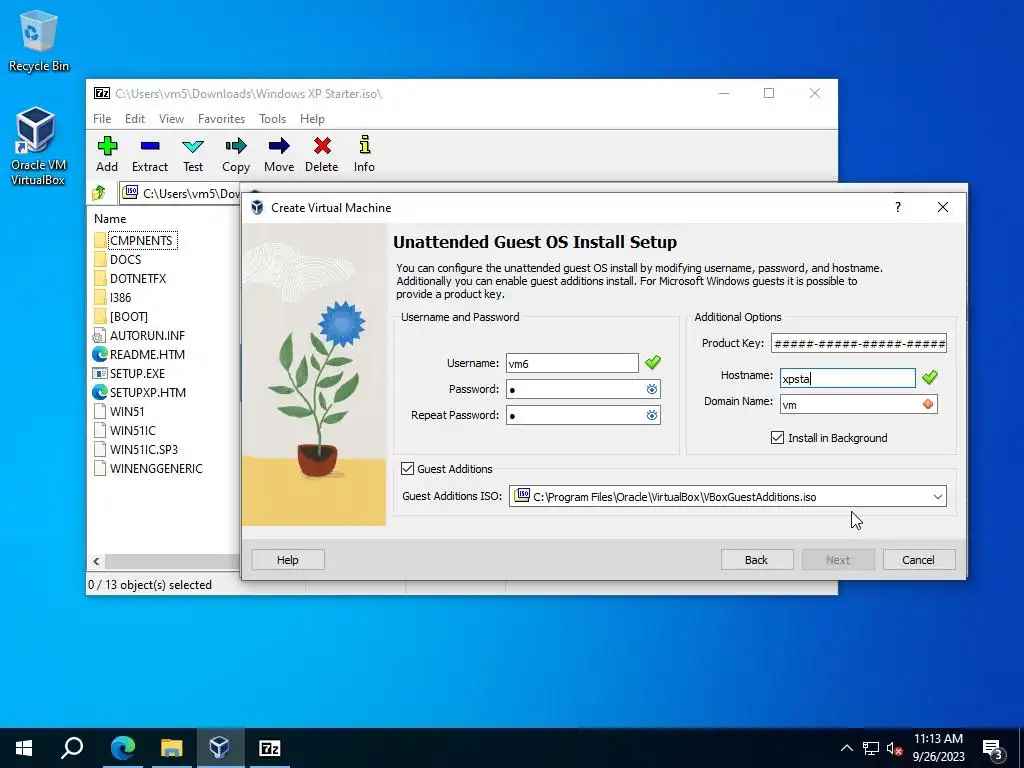Image resolution: width=1024 pixels, height=768 pixels.
Task: Open the Recycle Bin desktop icon
Action: click(39, 40)
